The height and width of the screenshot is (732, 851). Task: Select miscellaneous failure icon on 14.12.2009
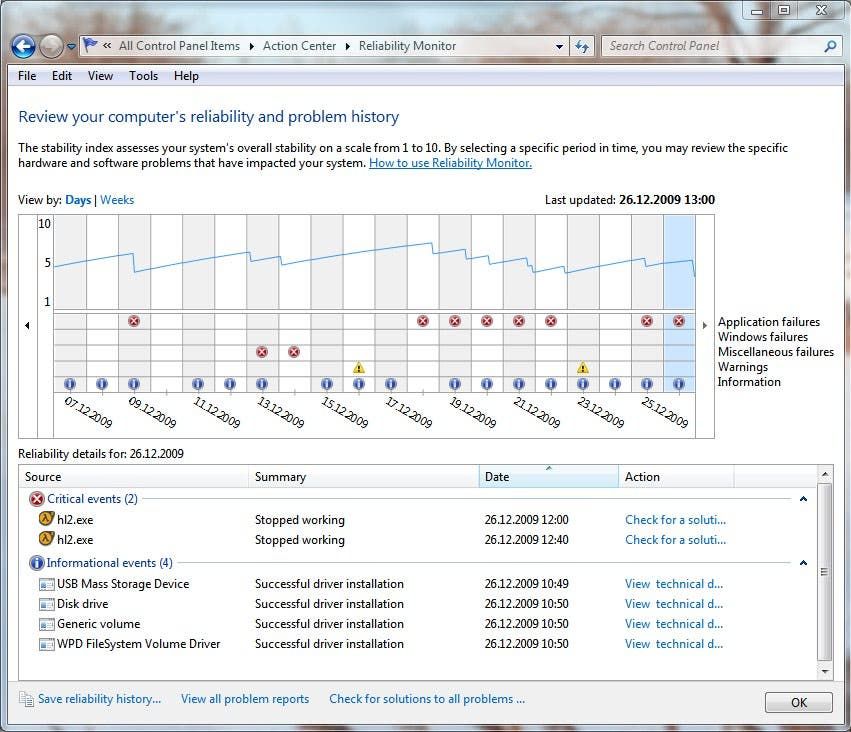pyautogui.click(x=294, y=352)
